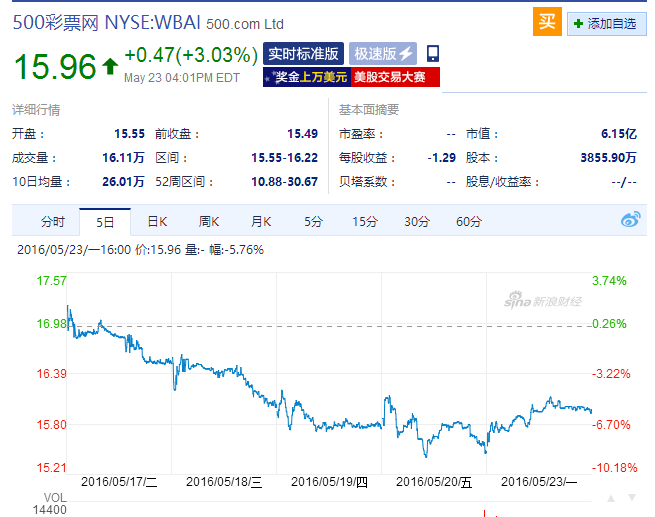The image size is (655, 517).
Task: Click the -10.18% percent axis label
Action: [x=614, y=468]
